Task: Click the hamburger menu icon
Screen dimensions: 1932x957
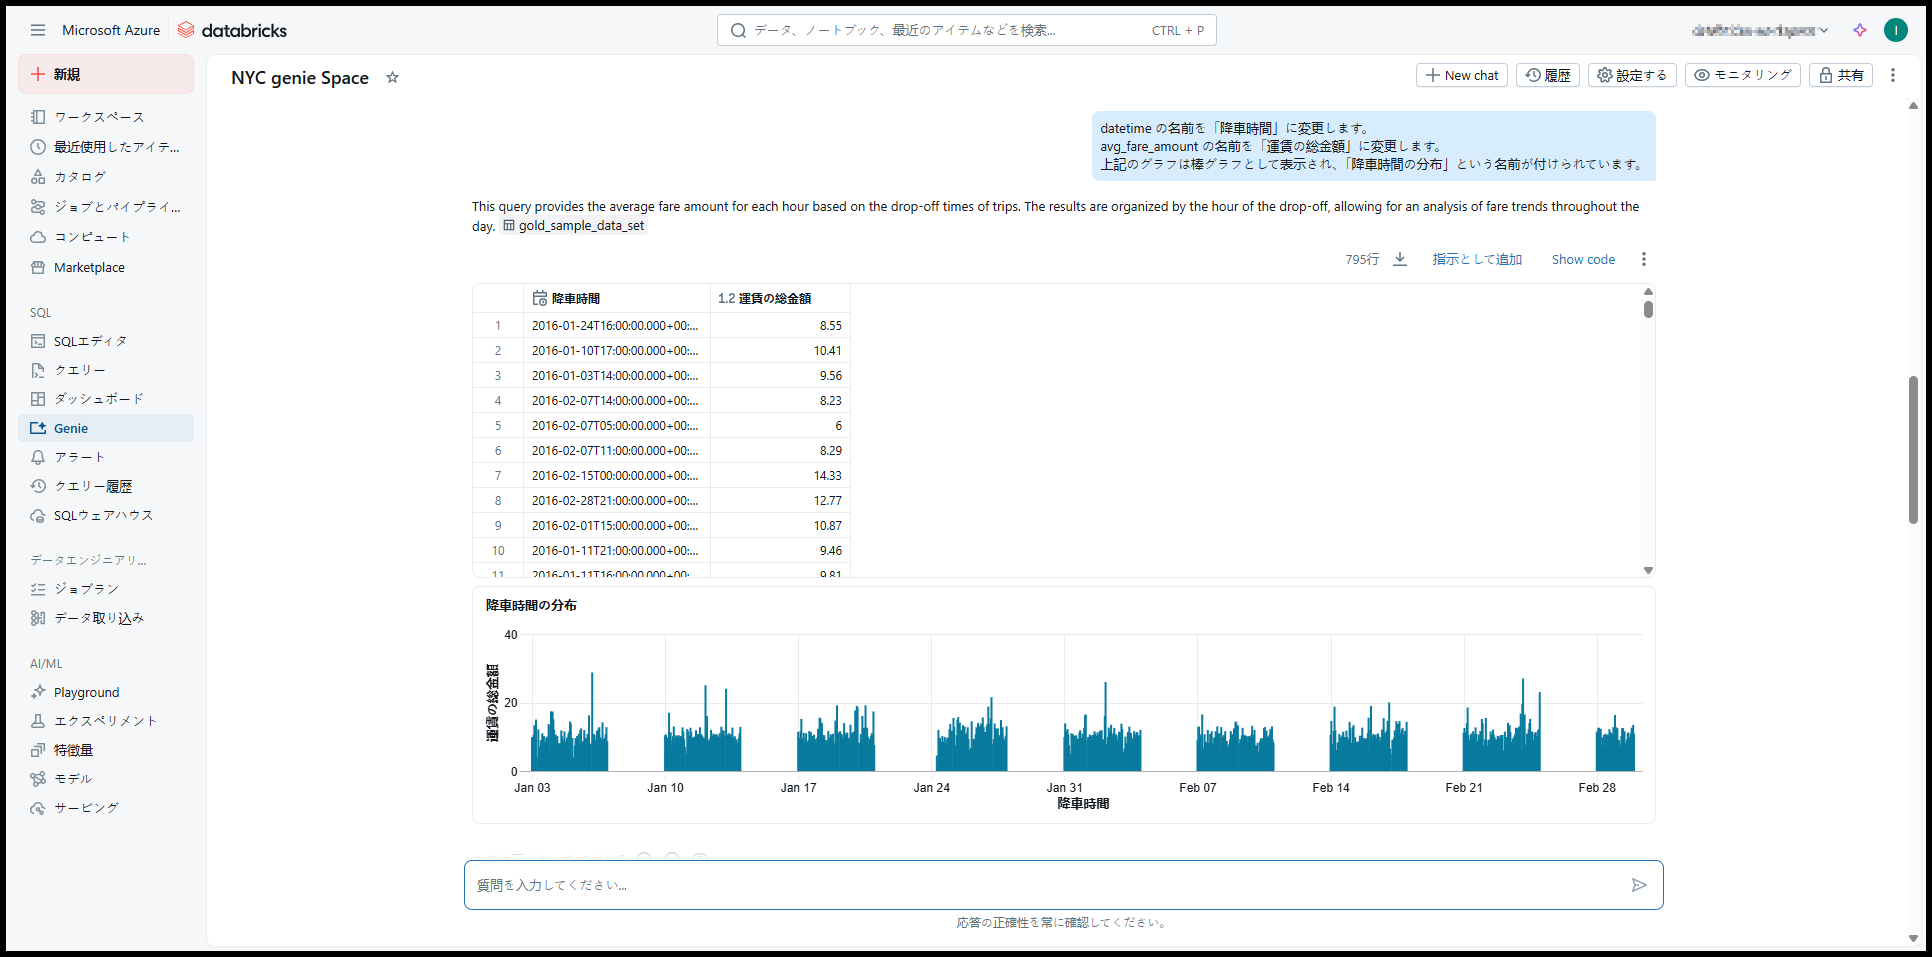Action: [38, 30]
